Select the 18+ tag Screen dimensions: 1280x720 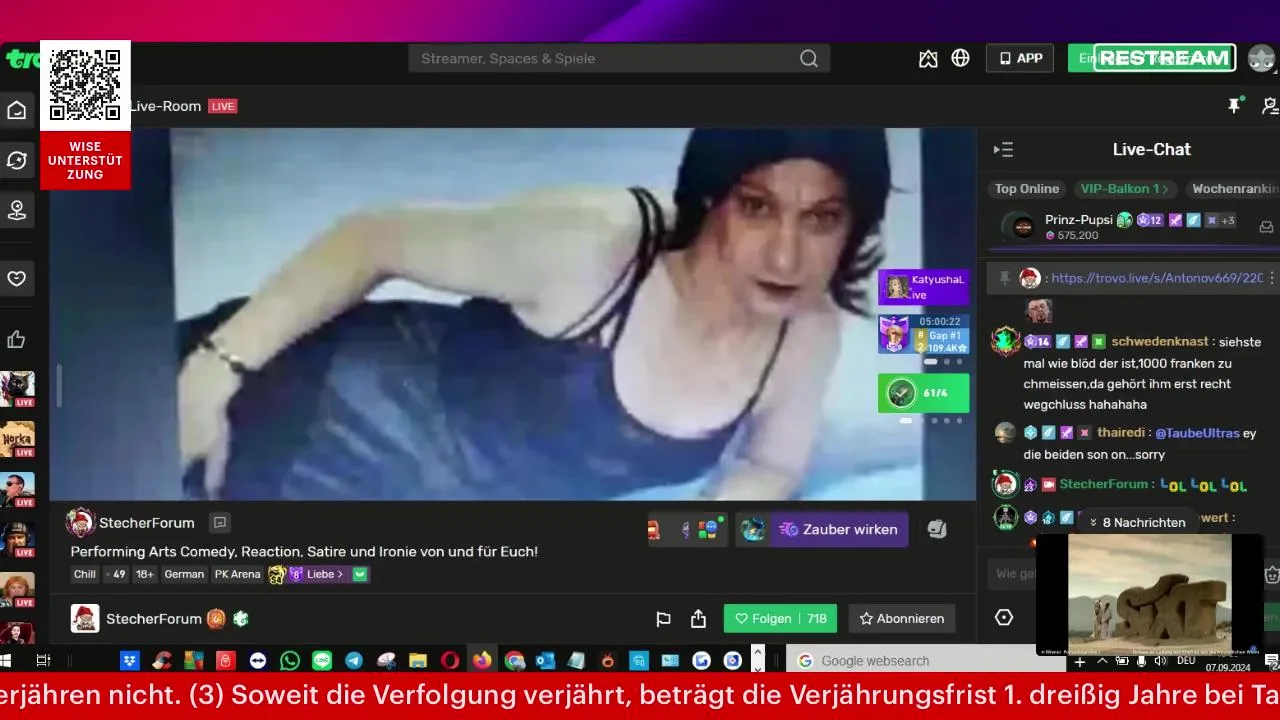tap(145, 574)
